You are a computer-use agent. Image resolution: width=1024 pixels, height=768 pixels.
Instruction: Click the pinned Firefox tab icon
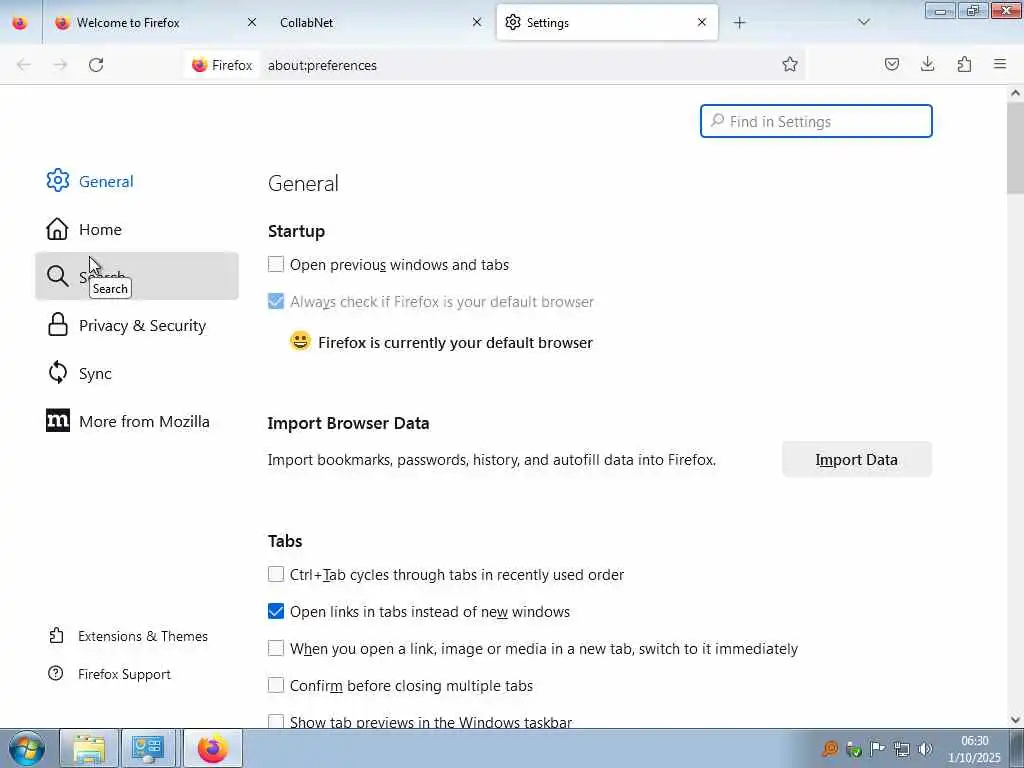20,22
